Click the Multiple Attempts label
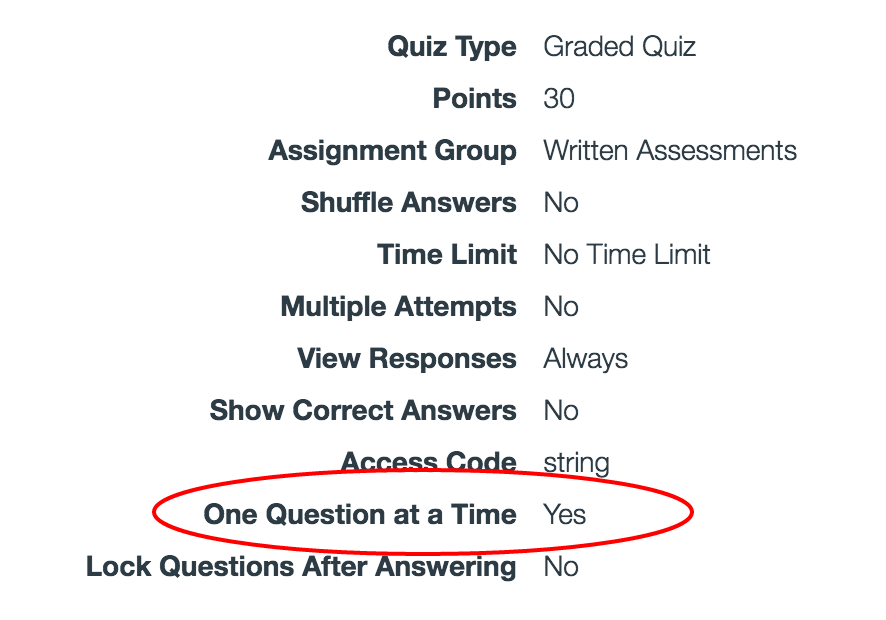This screenshot has height=620, width=886. click(398, 307)
